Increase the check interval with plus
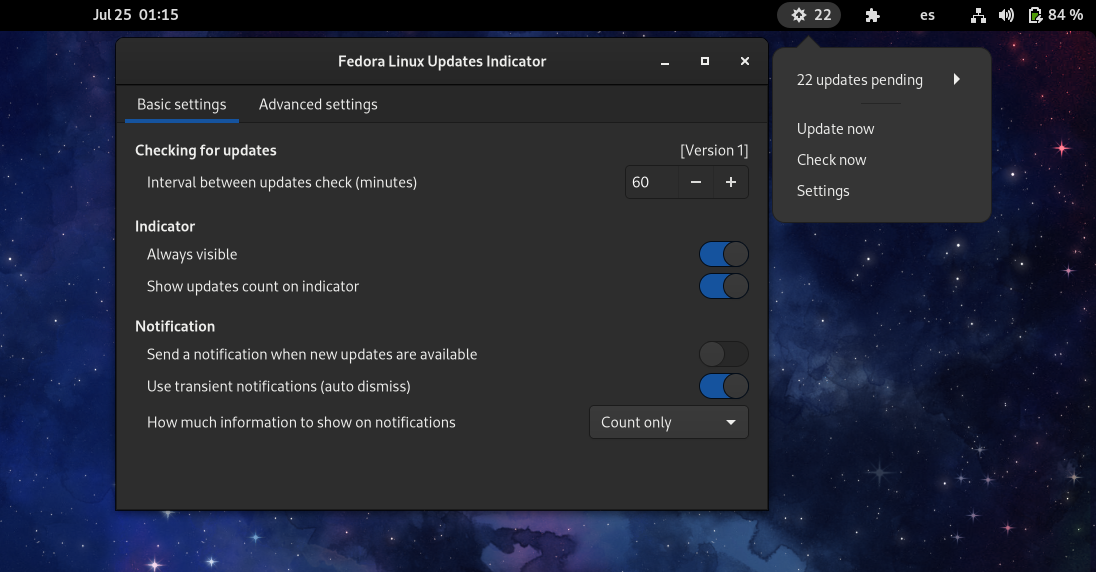This screenshot has height=572, width=1096. (x=730, y=182)
